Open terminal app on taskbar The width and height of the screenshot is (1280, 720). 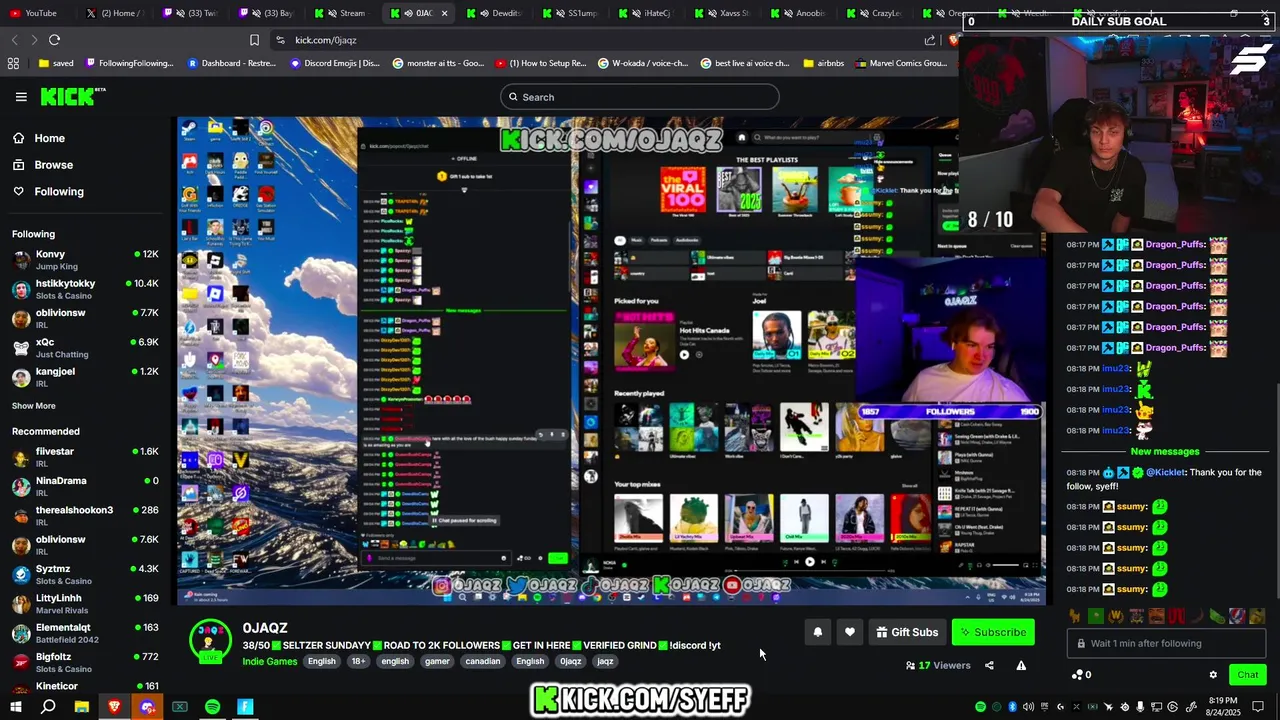coord(180,707)
